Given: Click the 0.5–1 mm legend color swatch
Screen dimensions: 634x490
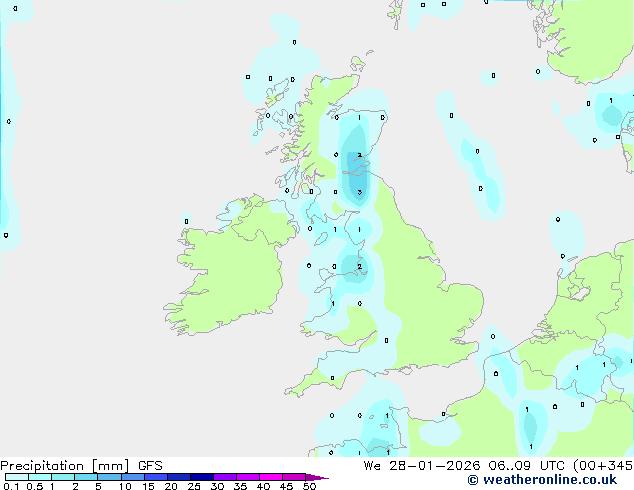Looking at the screenshot, I should (40, 477).
